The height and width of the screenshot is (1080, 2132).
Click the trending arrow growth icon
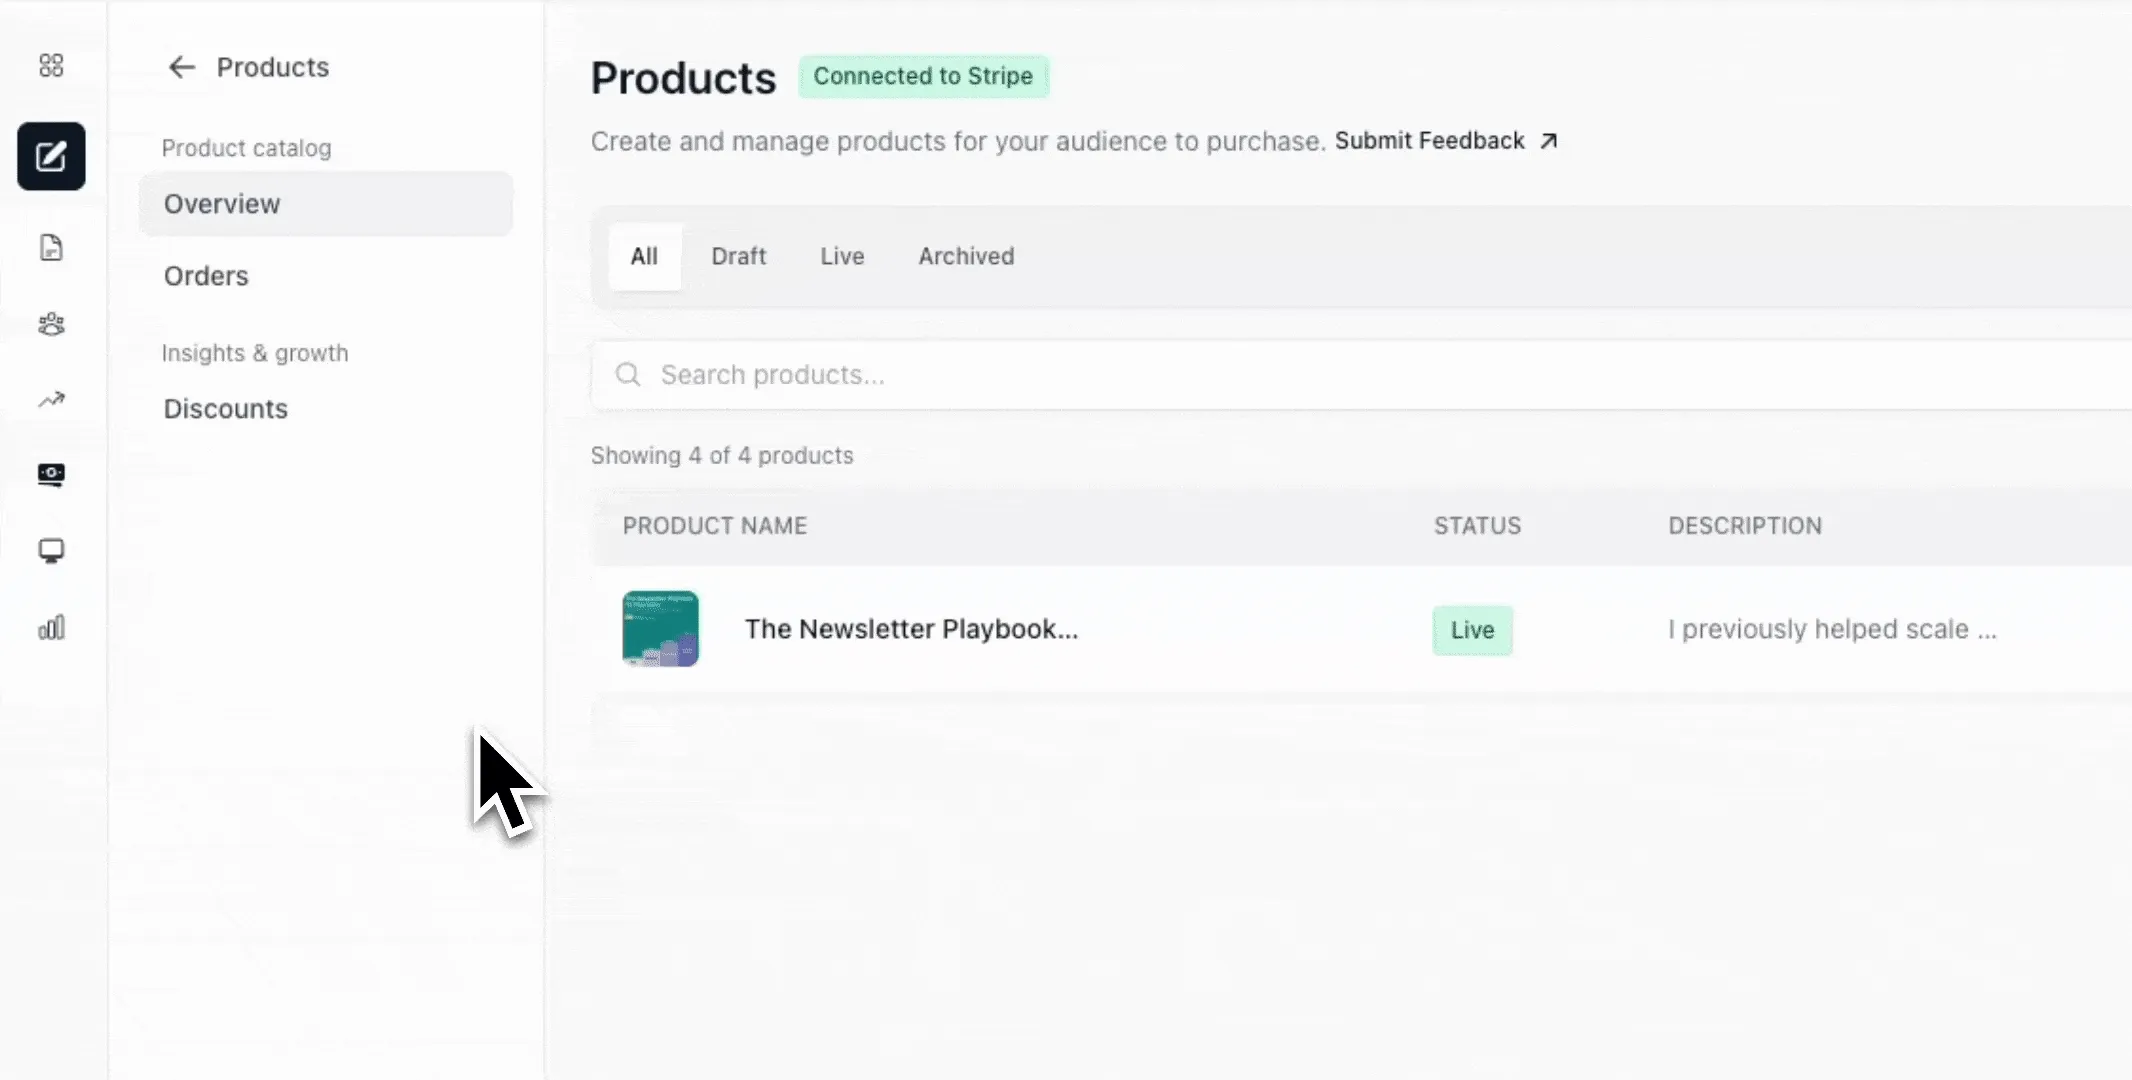51,400
